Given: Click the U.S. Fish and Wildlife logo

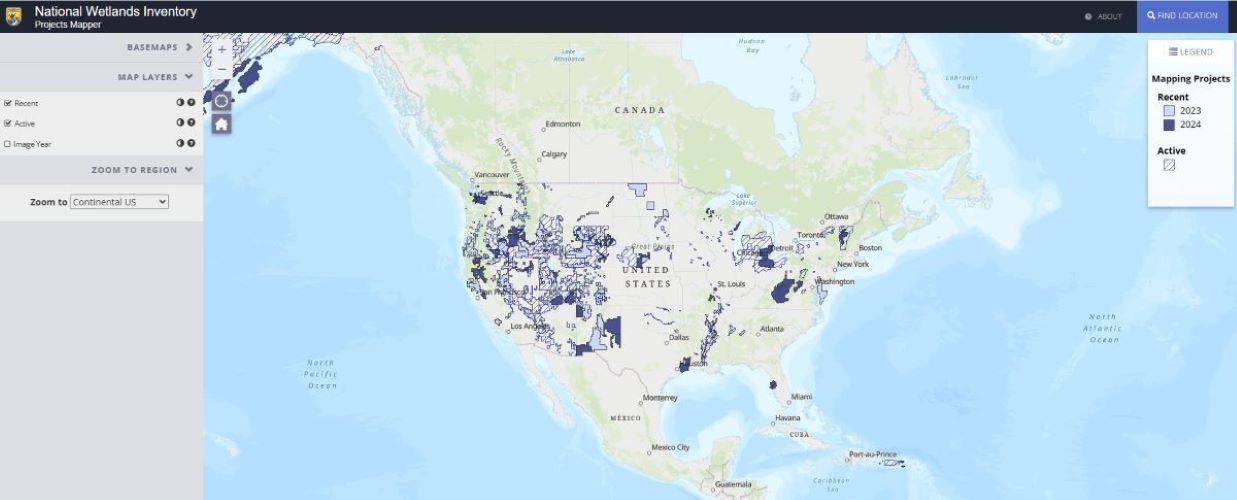Looking at the screenshot, I should point(14,16).
